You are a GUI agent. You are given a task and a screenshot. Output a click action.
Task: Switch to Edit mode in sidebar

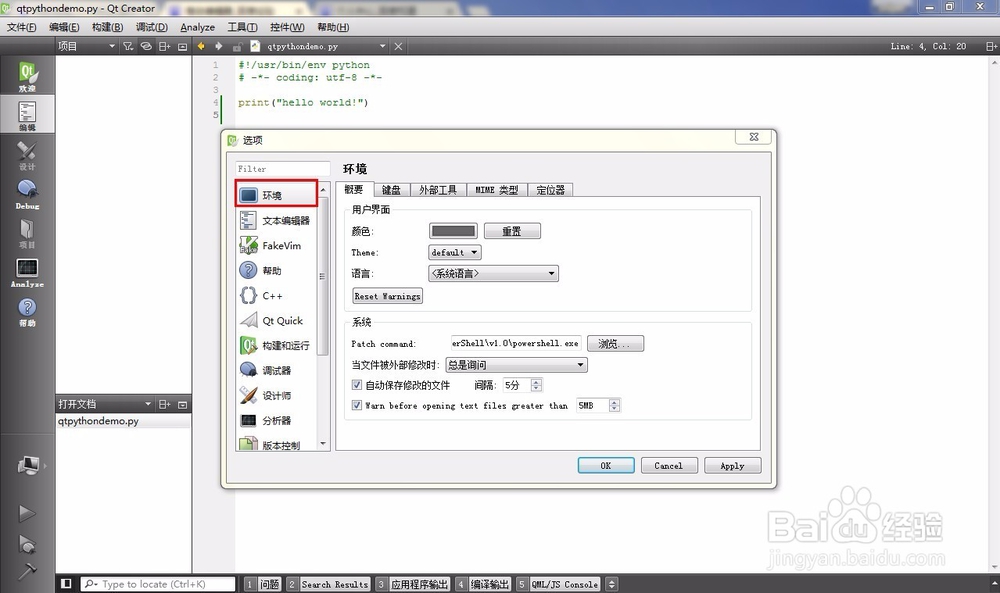(27, 115)
